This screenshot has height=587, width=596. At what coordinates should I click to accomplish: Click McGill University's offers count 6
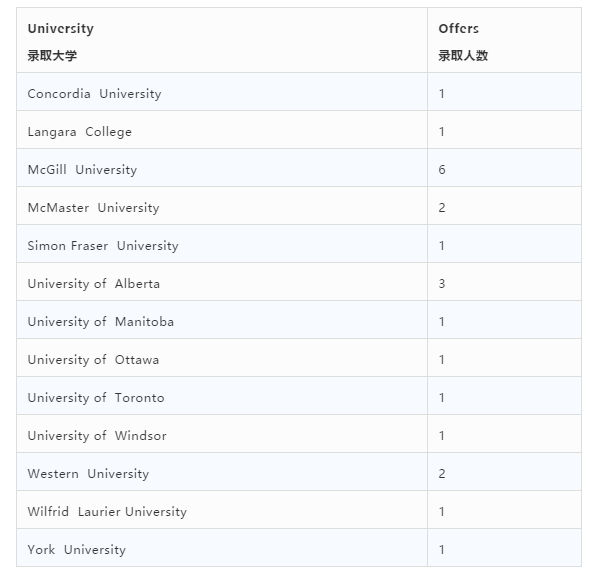point(442,170)
